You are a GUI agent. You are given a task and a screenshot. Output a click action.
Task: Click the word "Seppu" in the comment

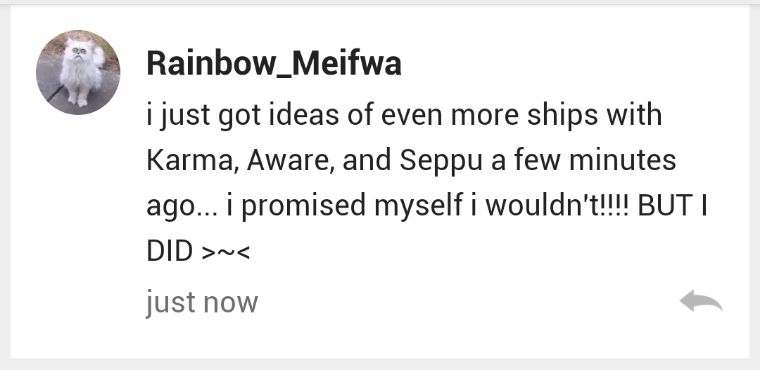(x=441, y=163)
